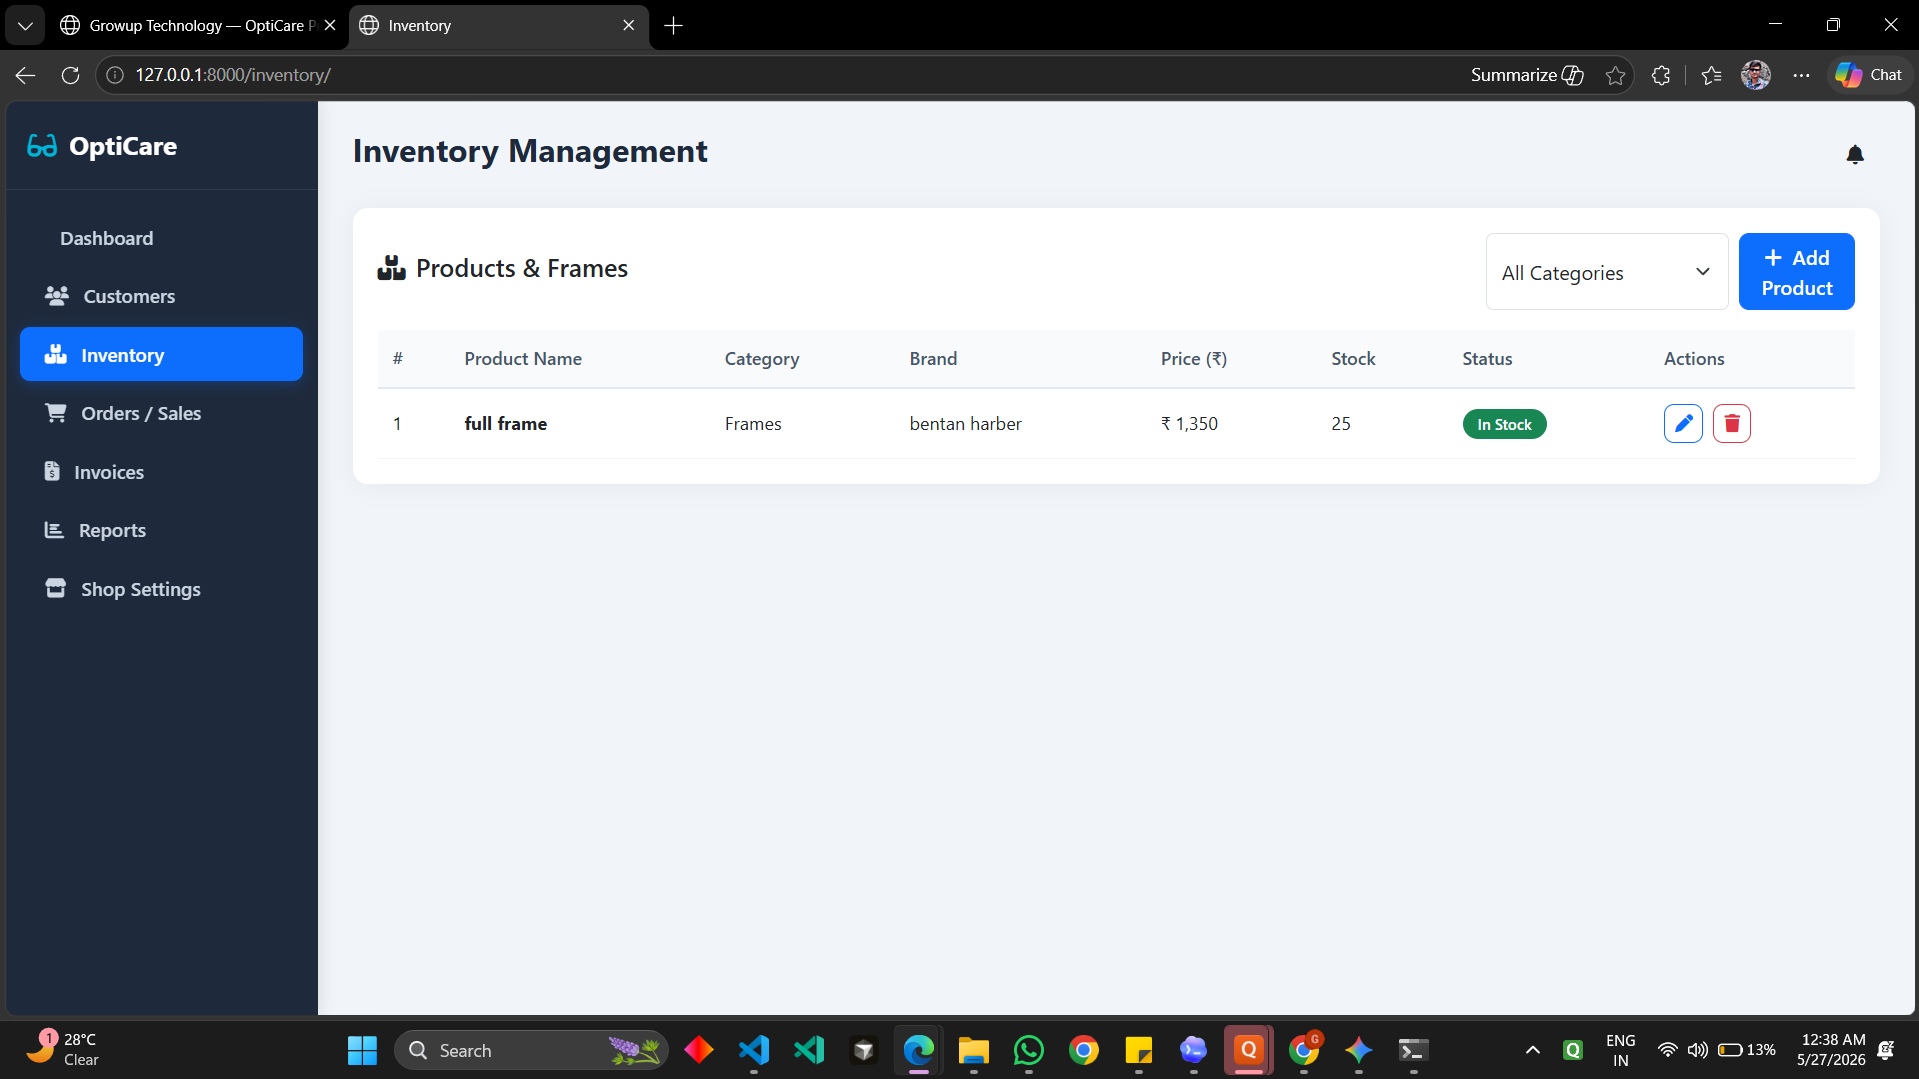Image resolution: width=1919 pixels, height=1079 pixels.
Task: Open a new browser tab
Action: (x=674, y=26)
